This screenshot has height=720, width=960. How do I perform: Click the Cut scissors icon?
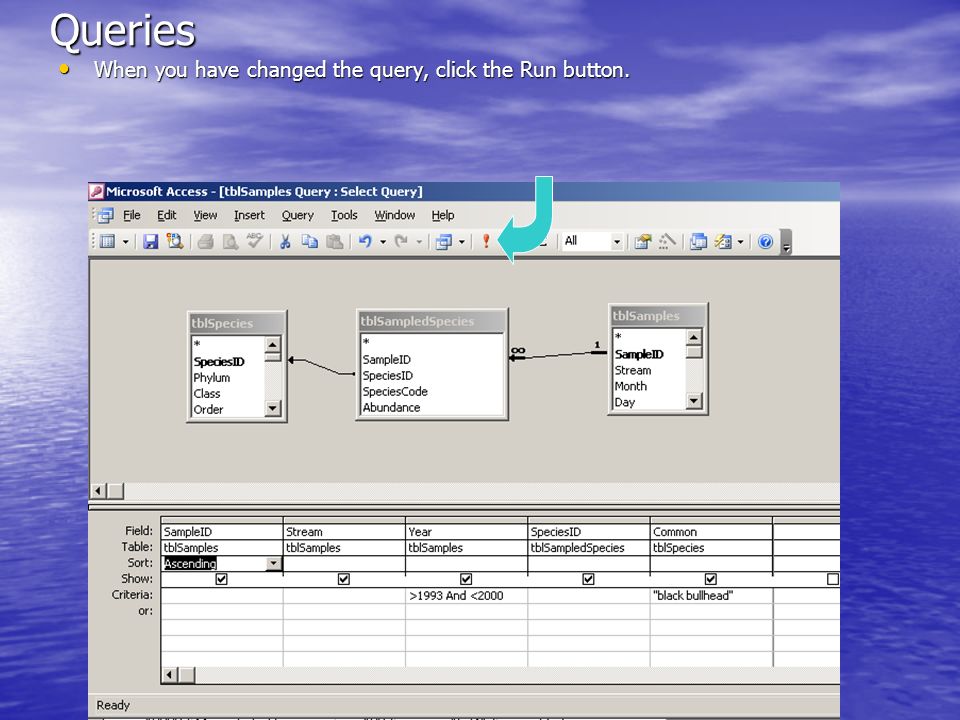click(x=285, y=241)
